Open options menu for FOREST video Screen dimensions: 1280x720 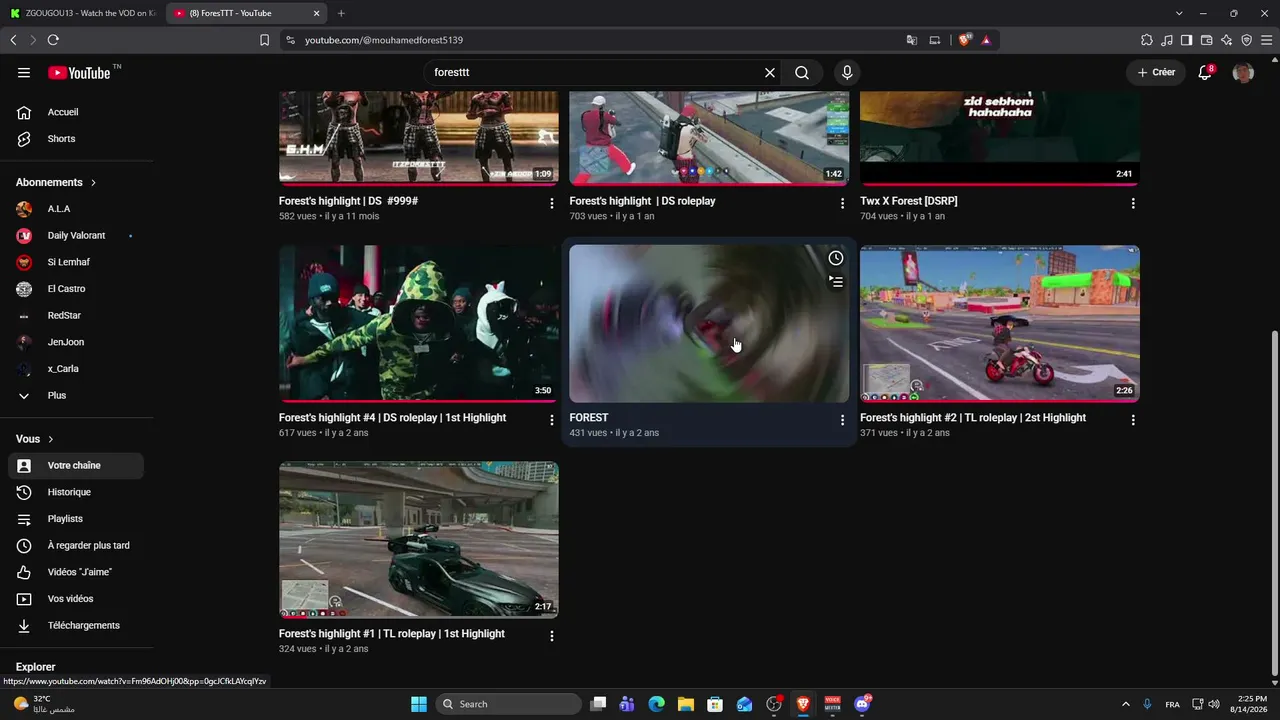[x=842, y=421]
